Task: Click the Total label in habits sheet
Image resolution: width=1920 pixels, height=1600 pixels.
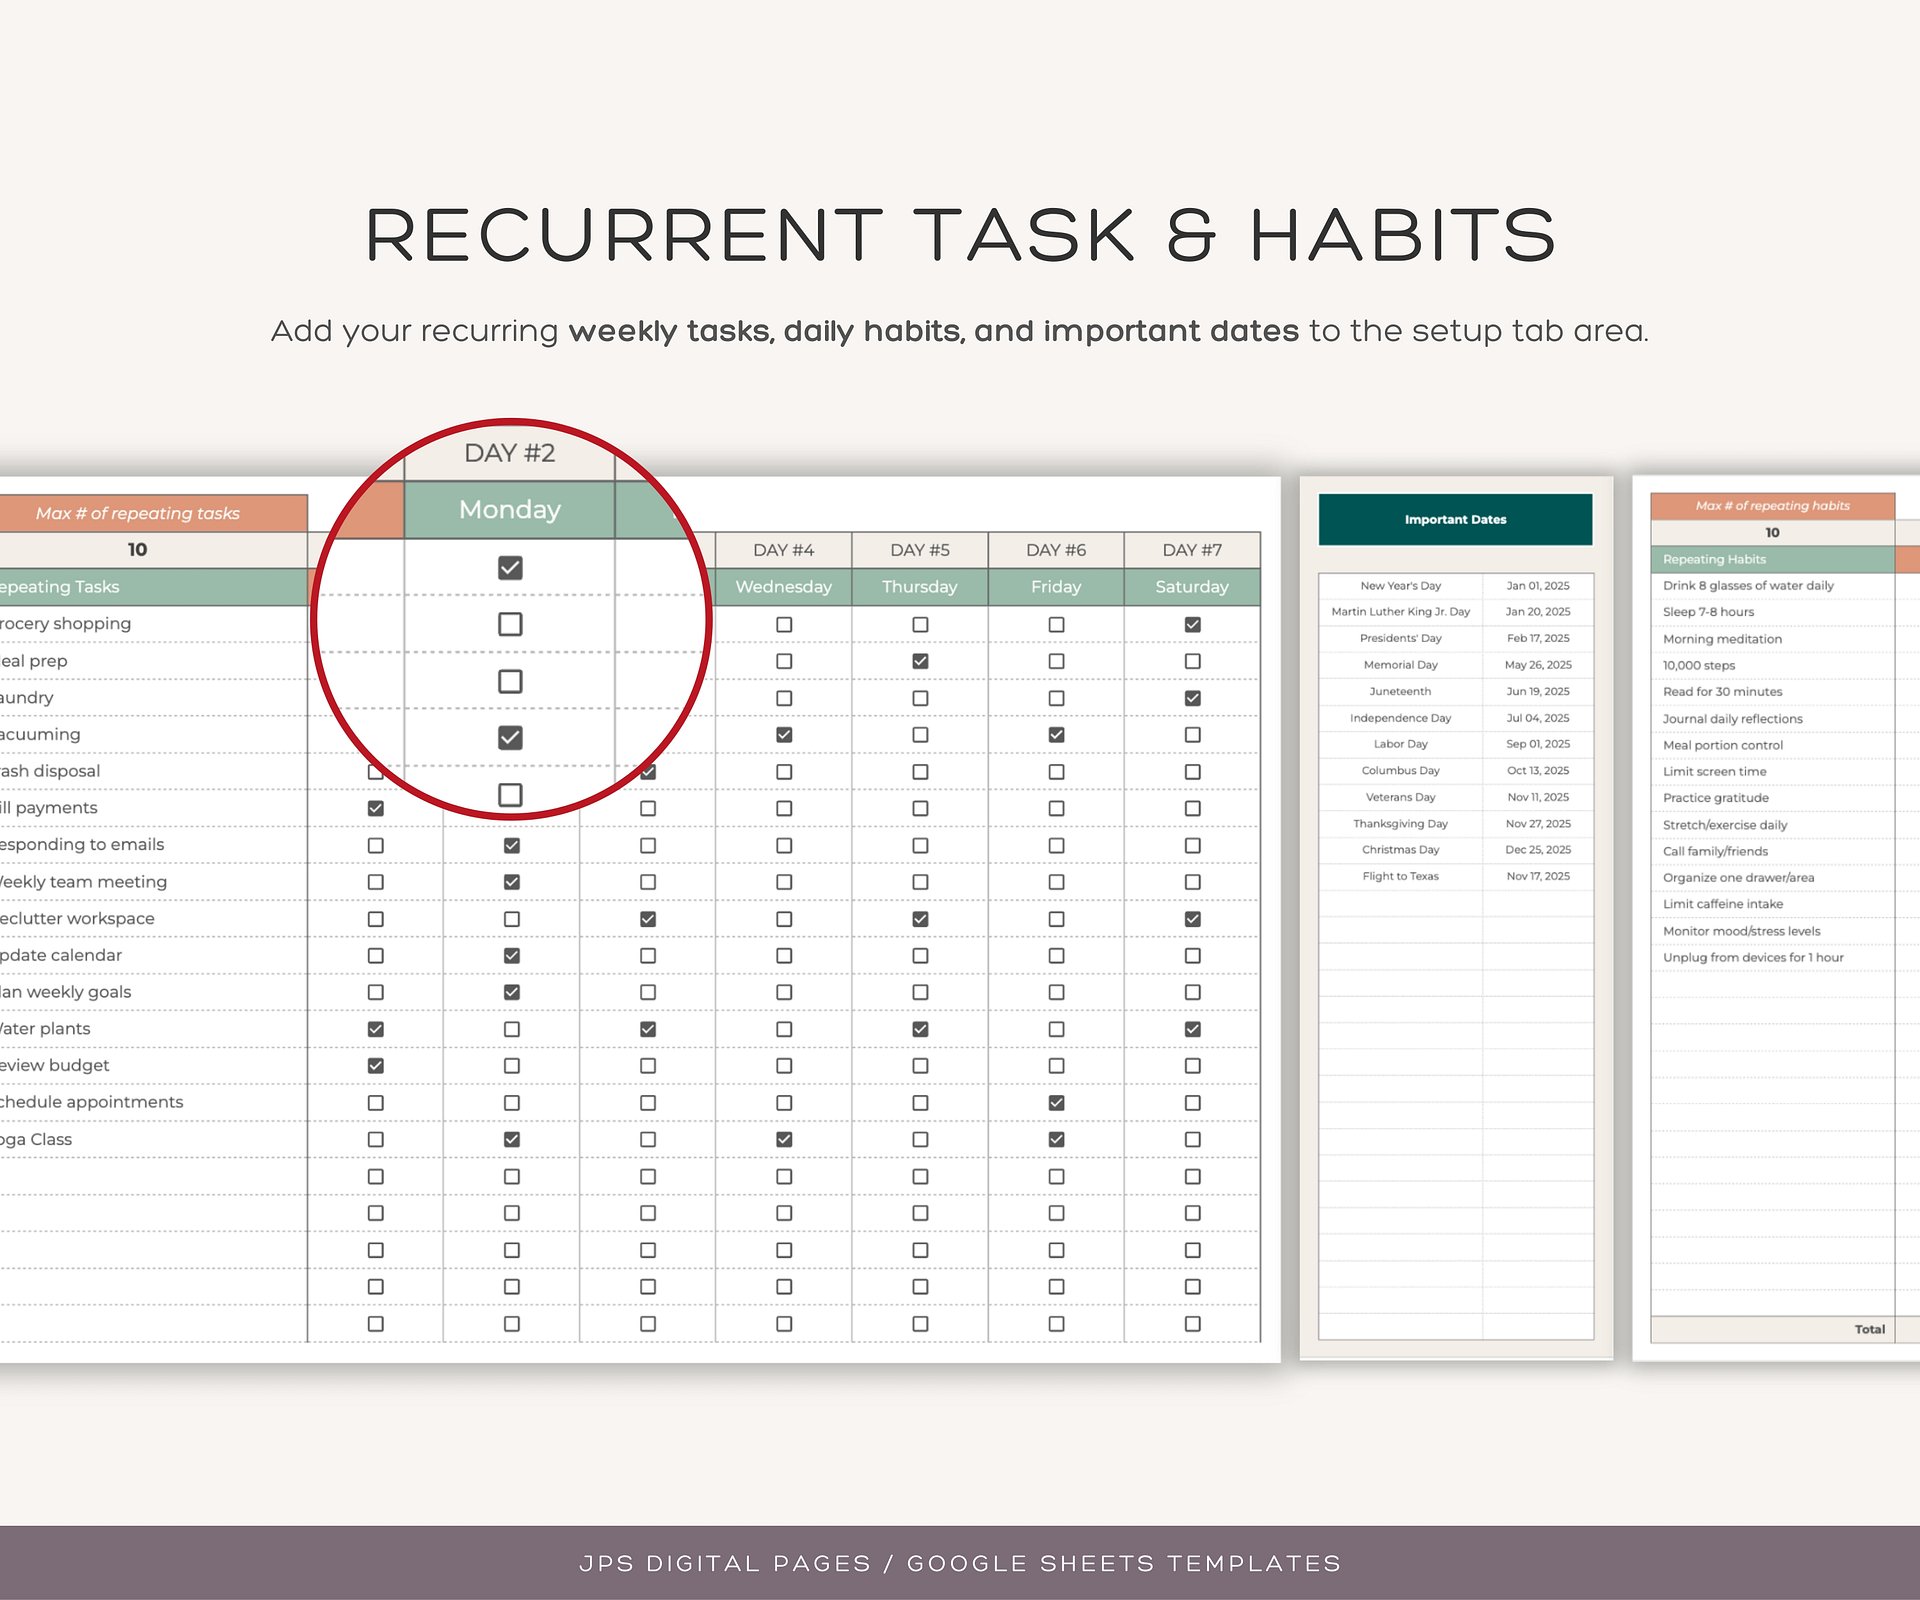Action: [x=1869, y=1329]
